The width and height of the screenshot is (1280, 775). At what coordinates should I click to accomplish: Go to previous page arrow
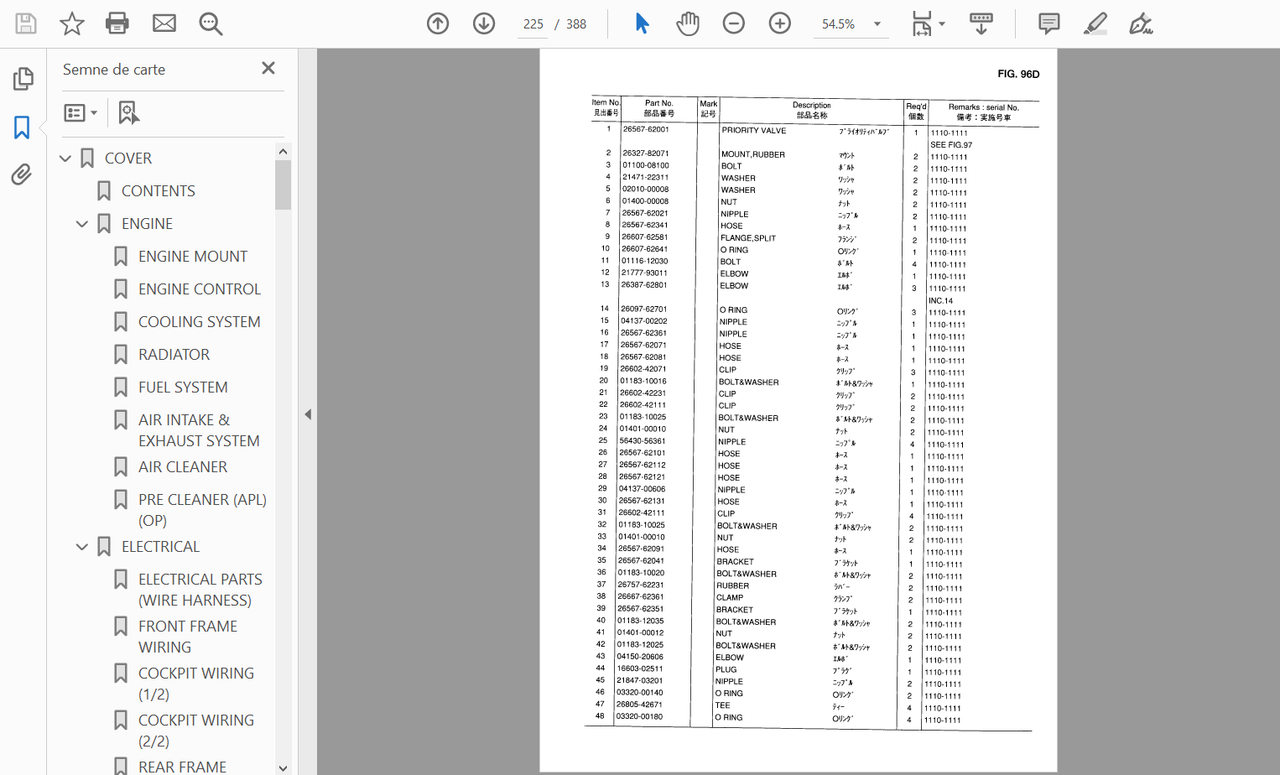click(437, 24)
